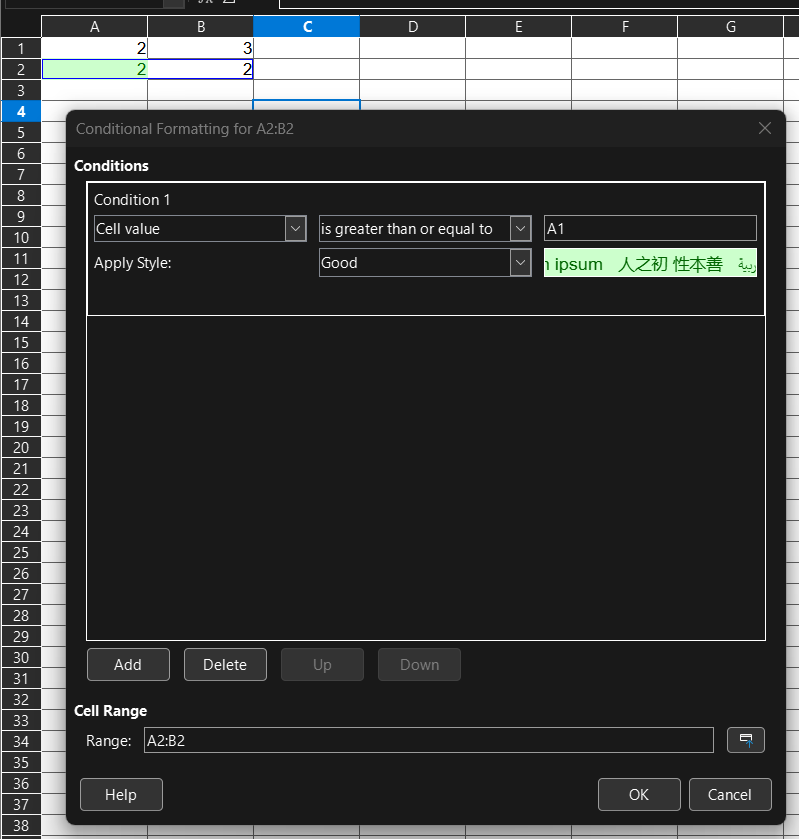Click cell B1 containing value 3

point(200,48)
